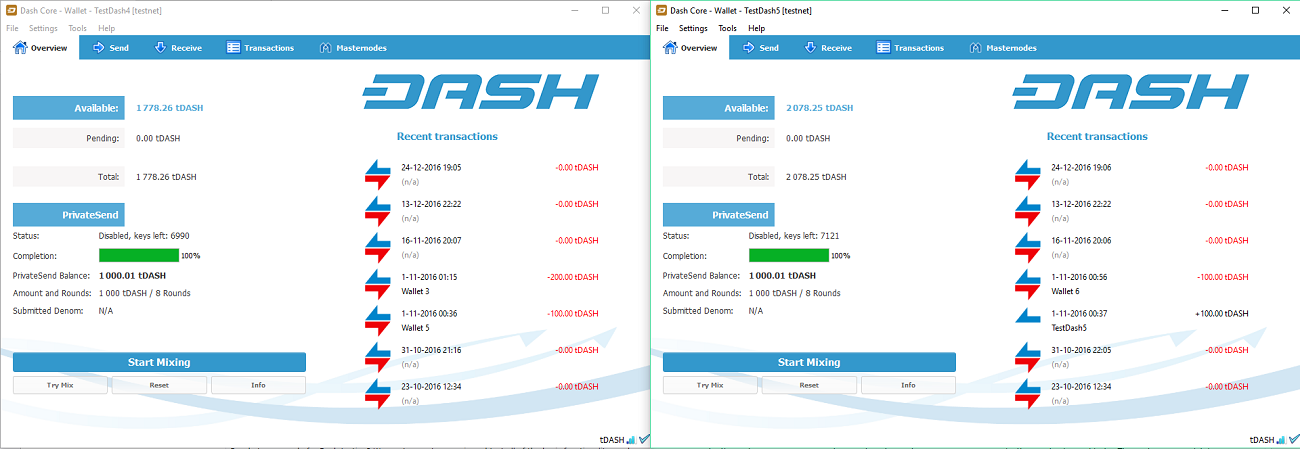Click TestDash5 transaction icon dated 13-12-2016 22:22
Image resolution: width=1300 pixels, height=449 pixels.
[1027, 211]
